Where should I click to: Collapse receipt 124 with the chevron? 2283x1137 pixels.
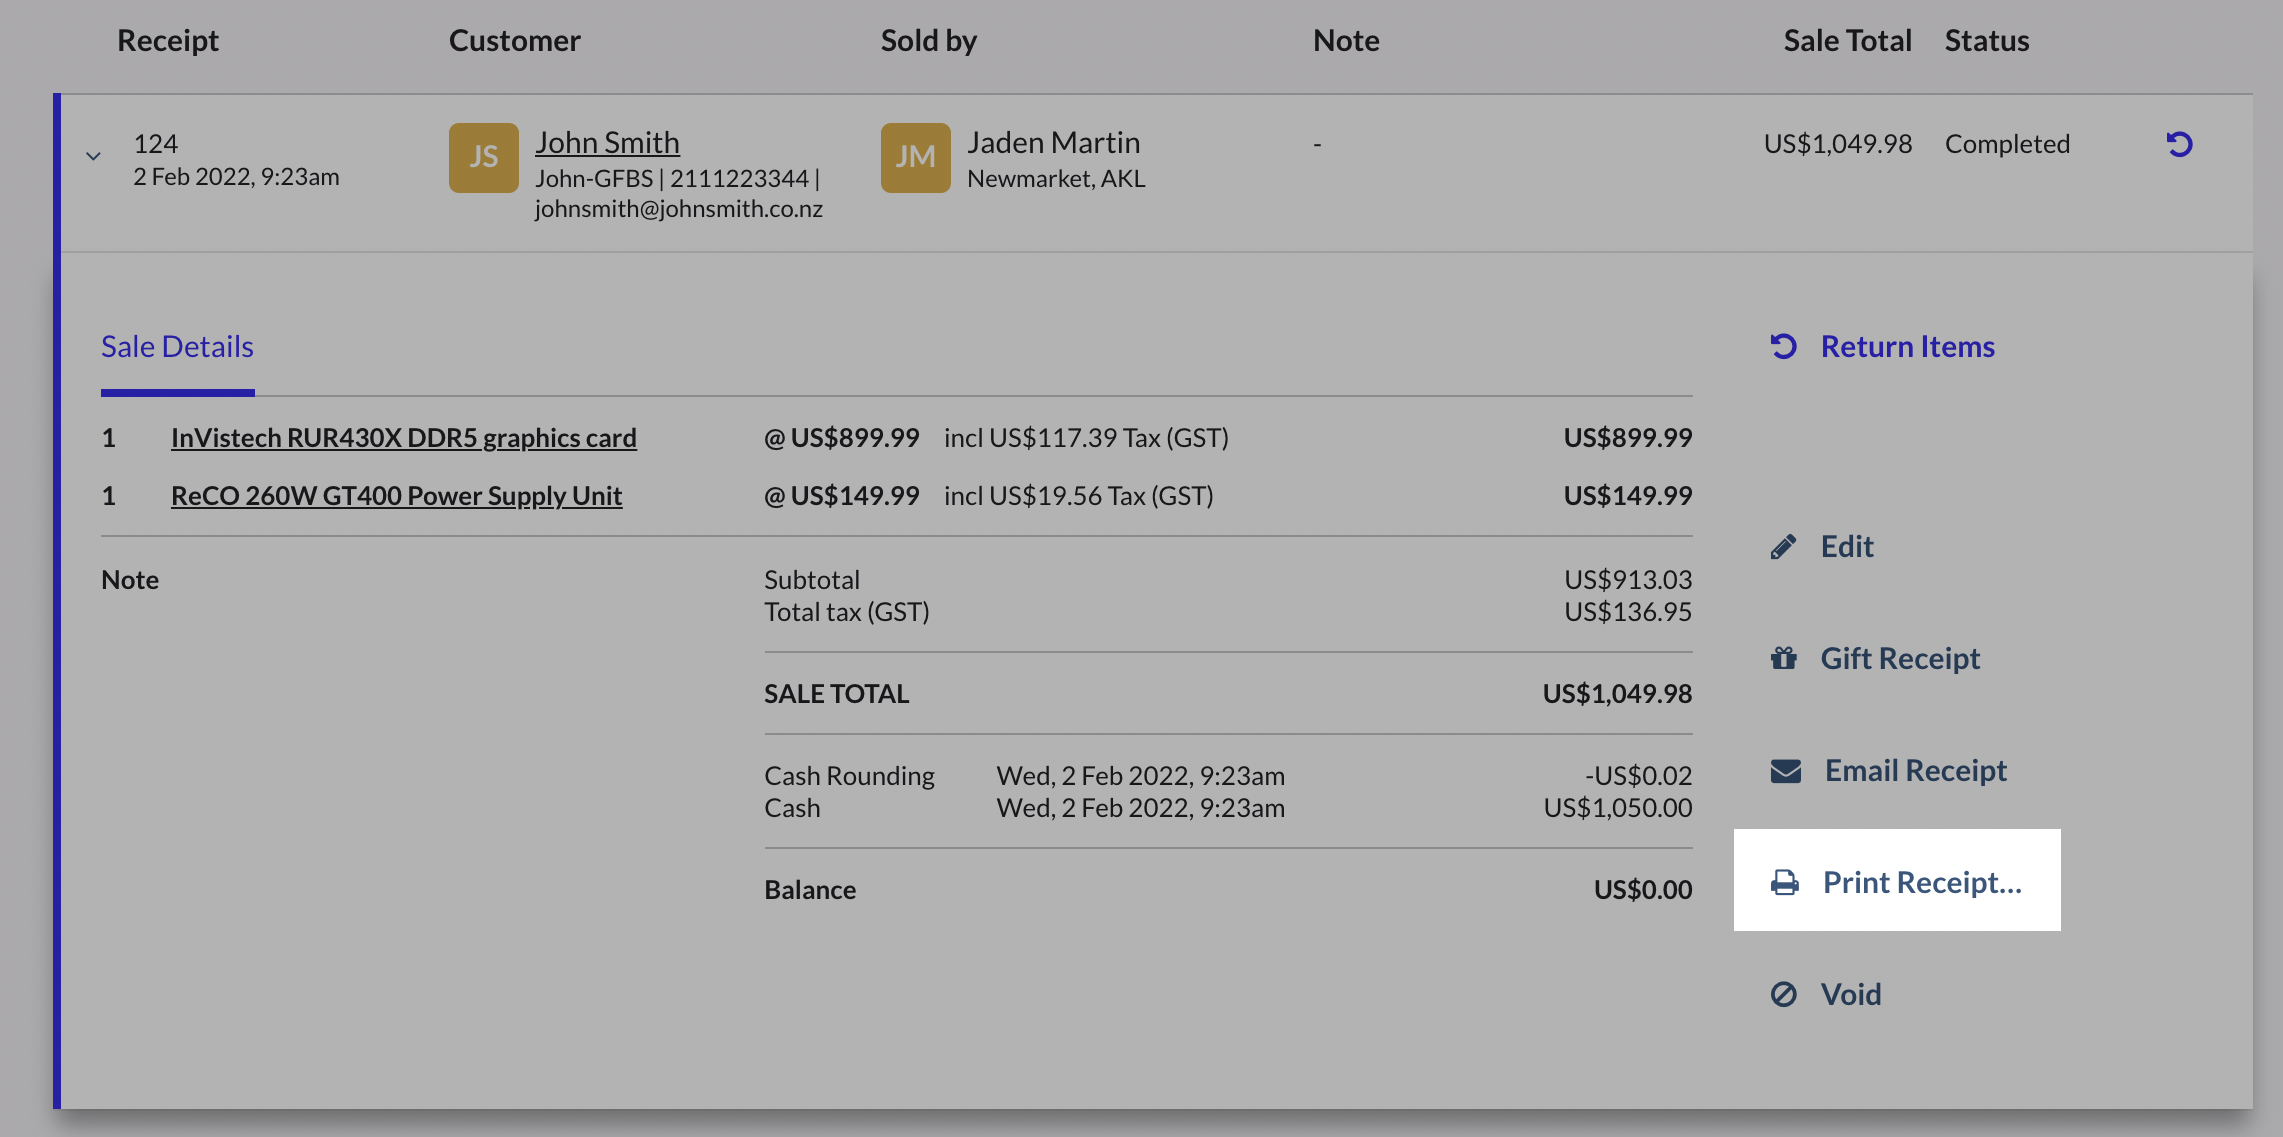pyautogui.click(x=93, y=156)
